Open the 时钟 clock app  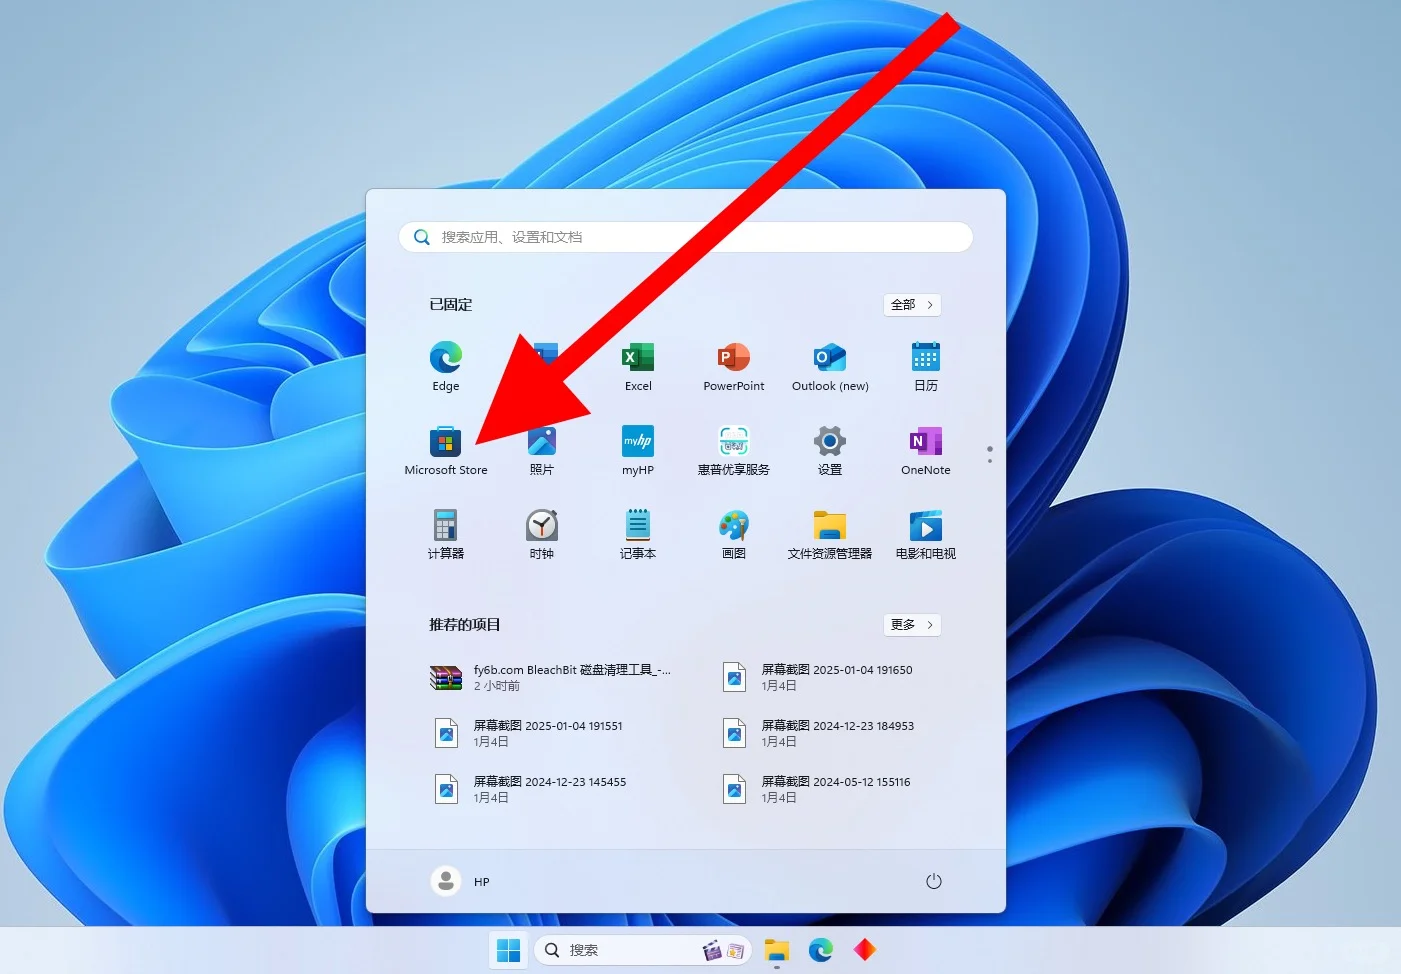point(542,535)
